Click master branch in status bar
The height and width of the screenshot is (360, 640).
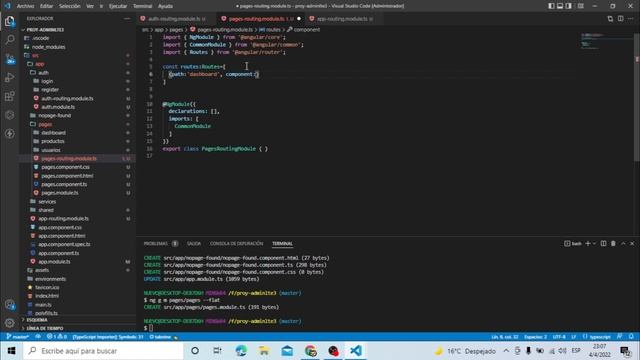[18, 337]
